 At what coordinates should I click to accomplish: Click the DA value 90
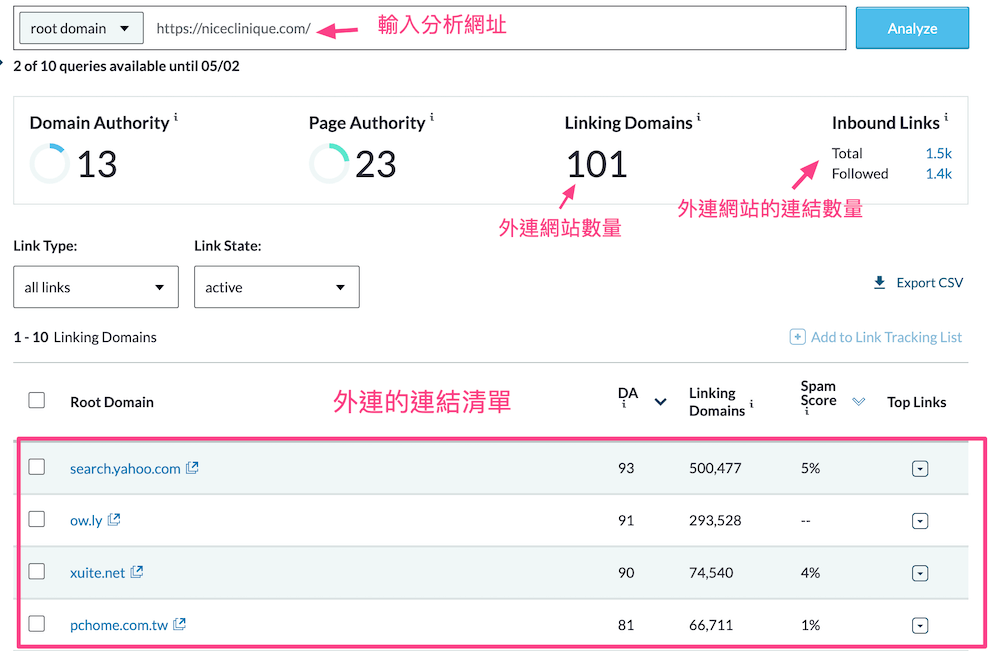tap(626, 573)
